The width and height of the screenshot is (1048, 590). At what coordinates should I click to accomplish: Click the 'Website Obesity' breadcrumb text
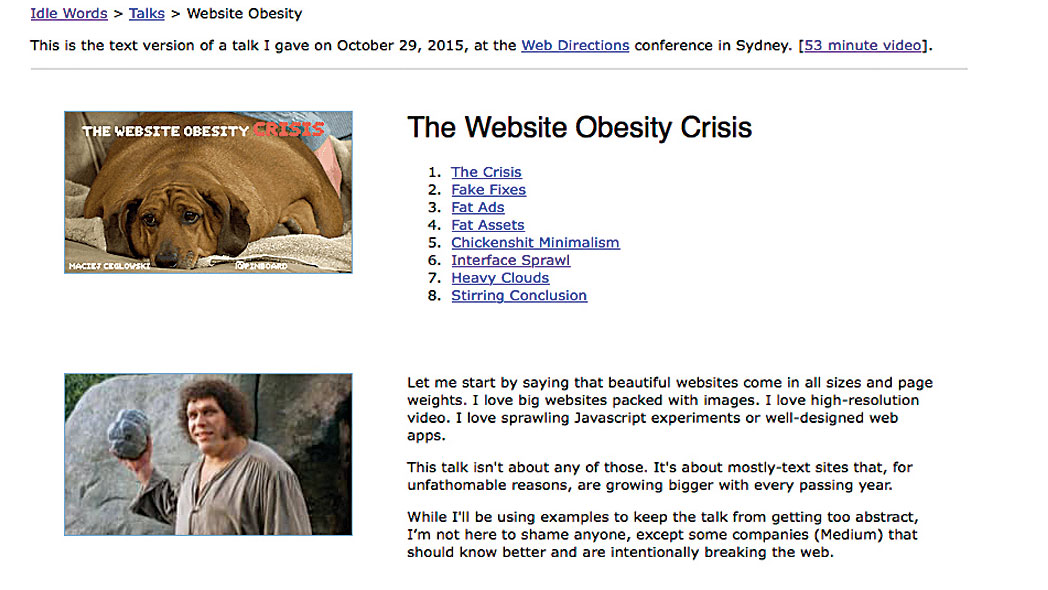click(244, 14)
